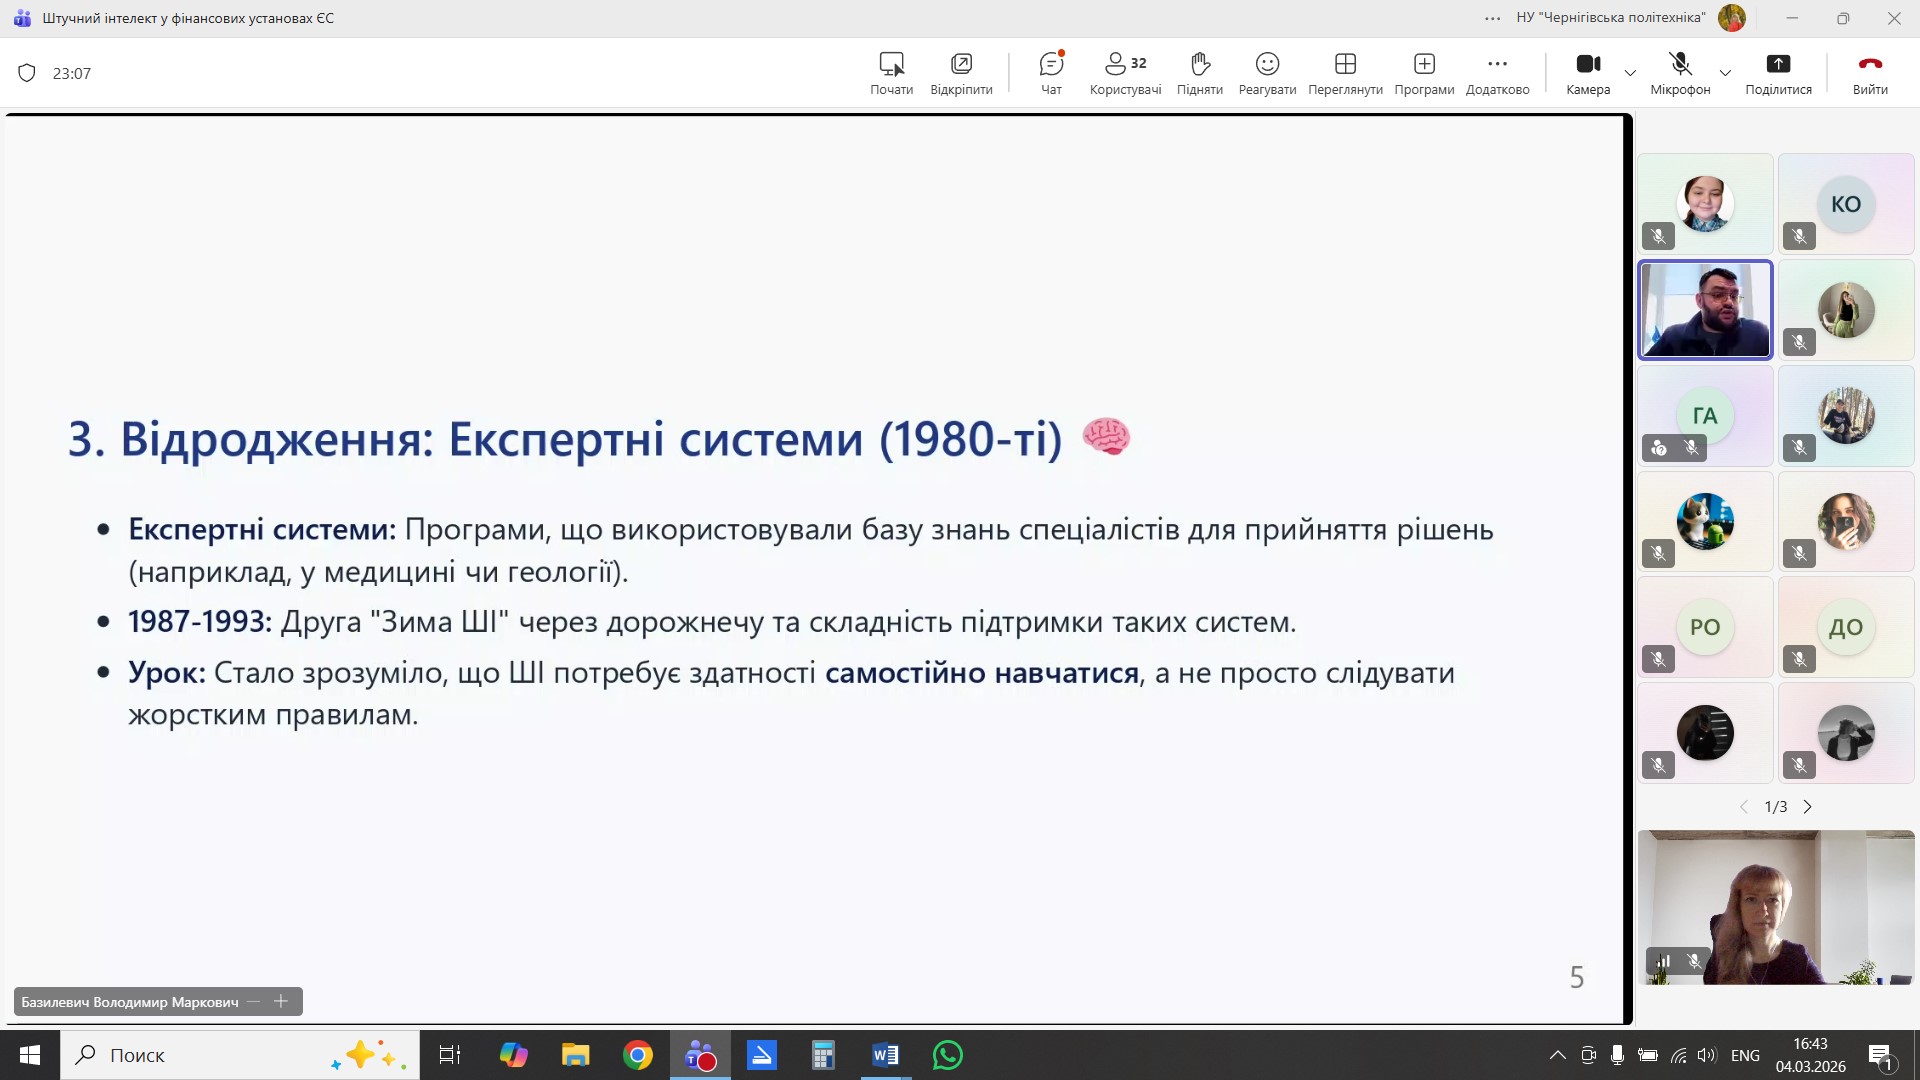The height and width of the screenshot is (1080, 1920).
Task: Zoom in shared content with plus
Action: click(x=281, y=1001)
